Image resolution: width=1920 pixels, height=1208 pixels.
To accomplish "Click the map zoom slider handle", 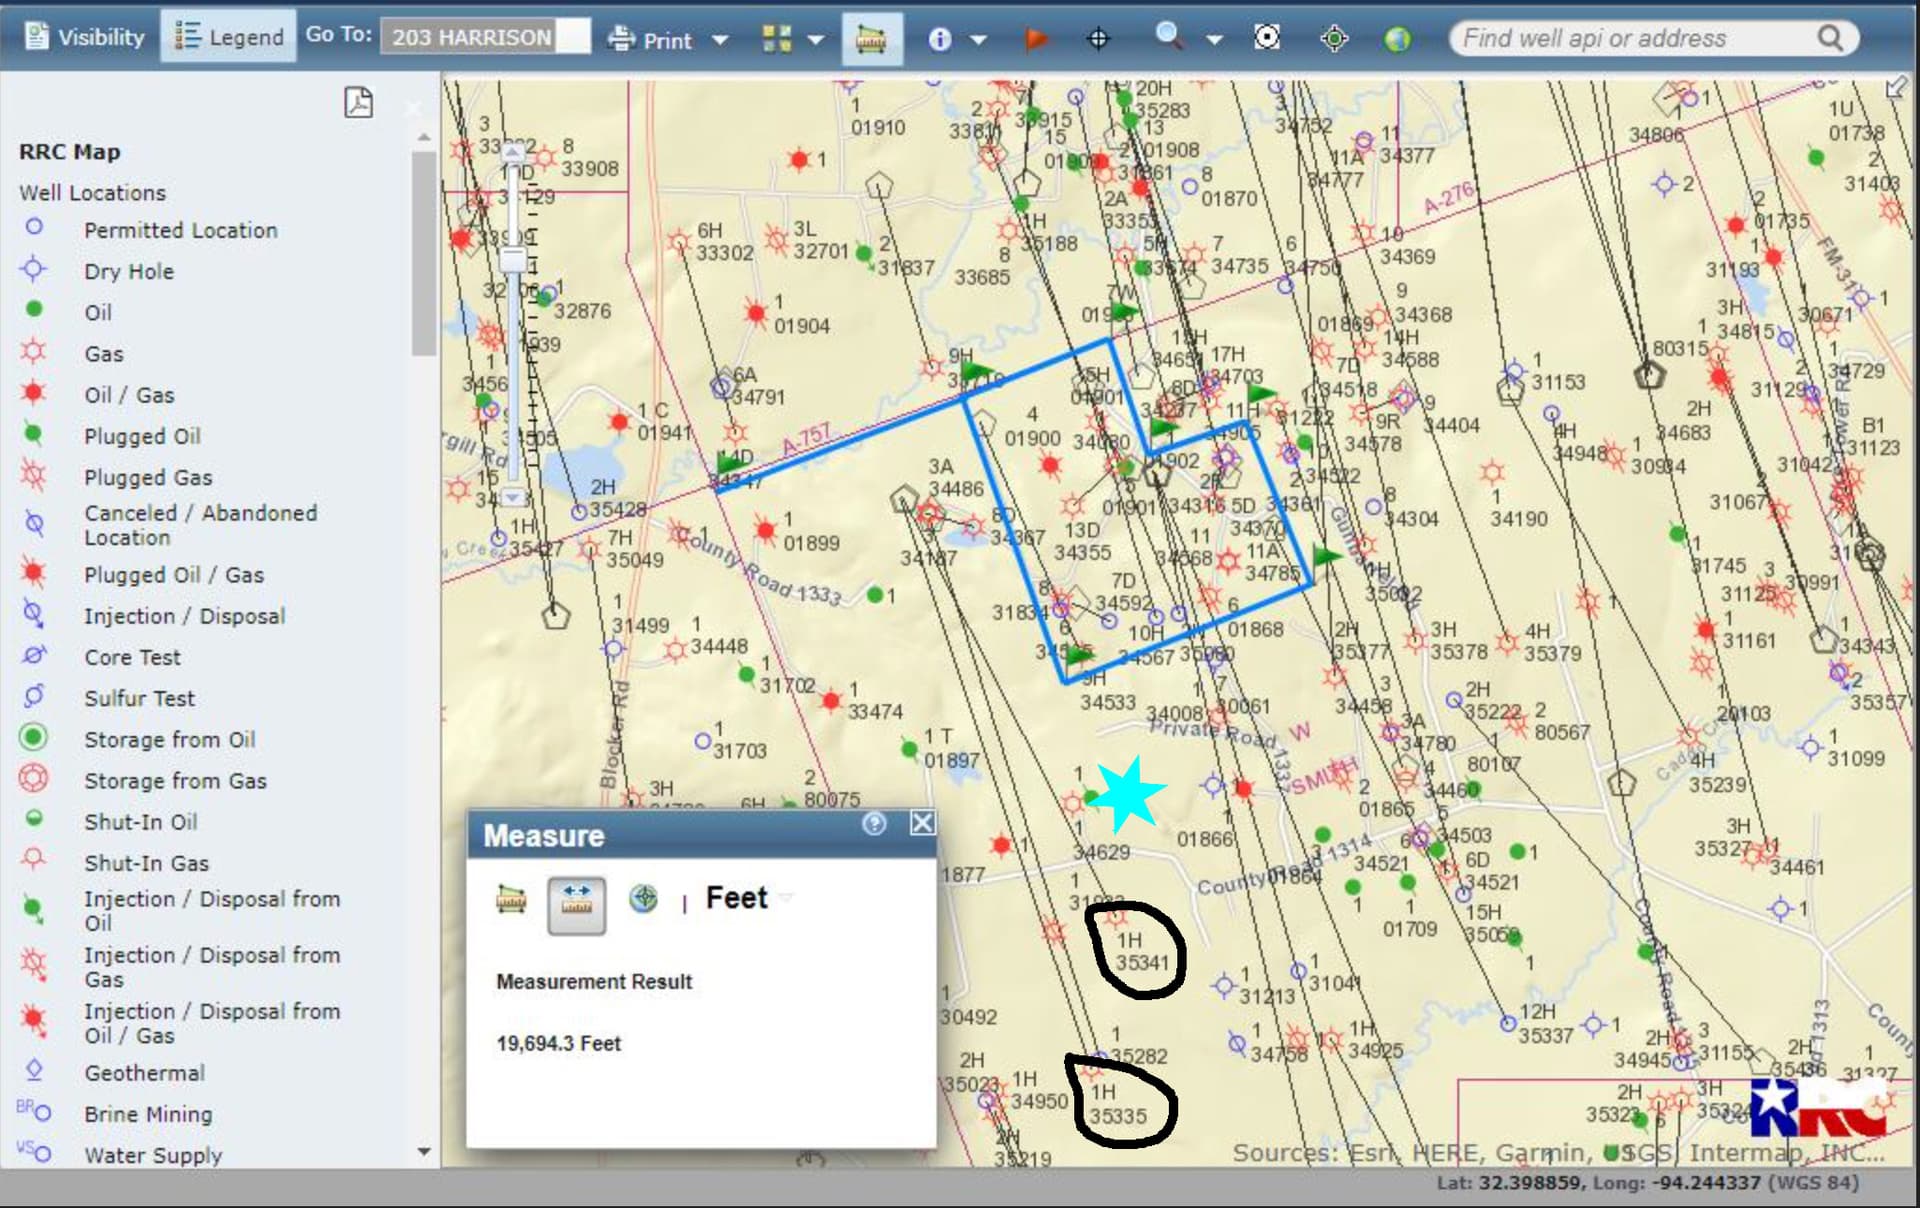I will click(513, 260).
